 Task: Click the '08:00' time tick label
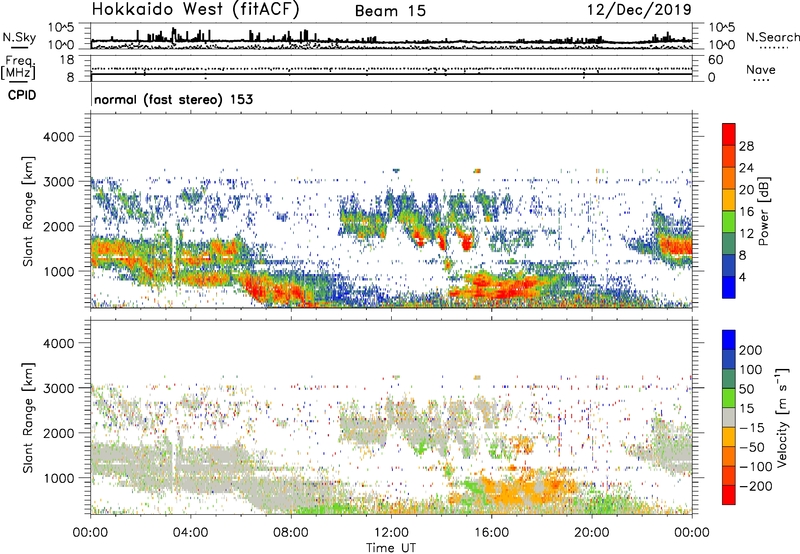(x=291, y=533)
